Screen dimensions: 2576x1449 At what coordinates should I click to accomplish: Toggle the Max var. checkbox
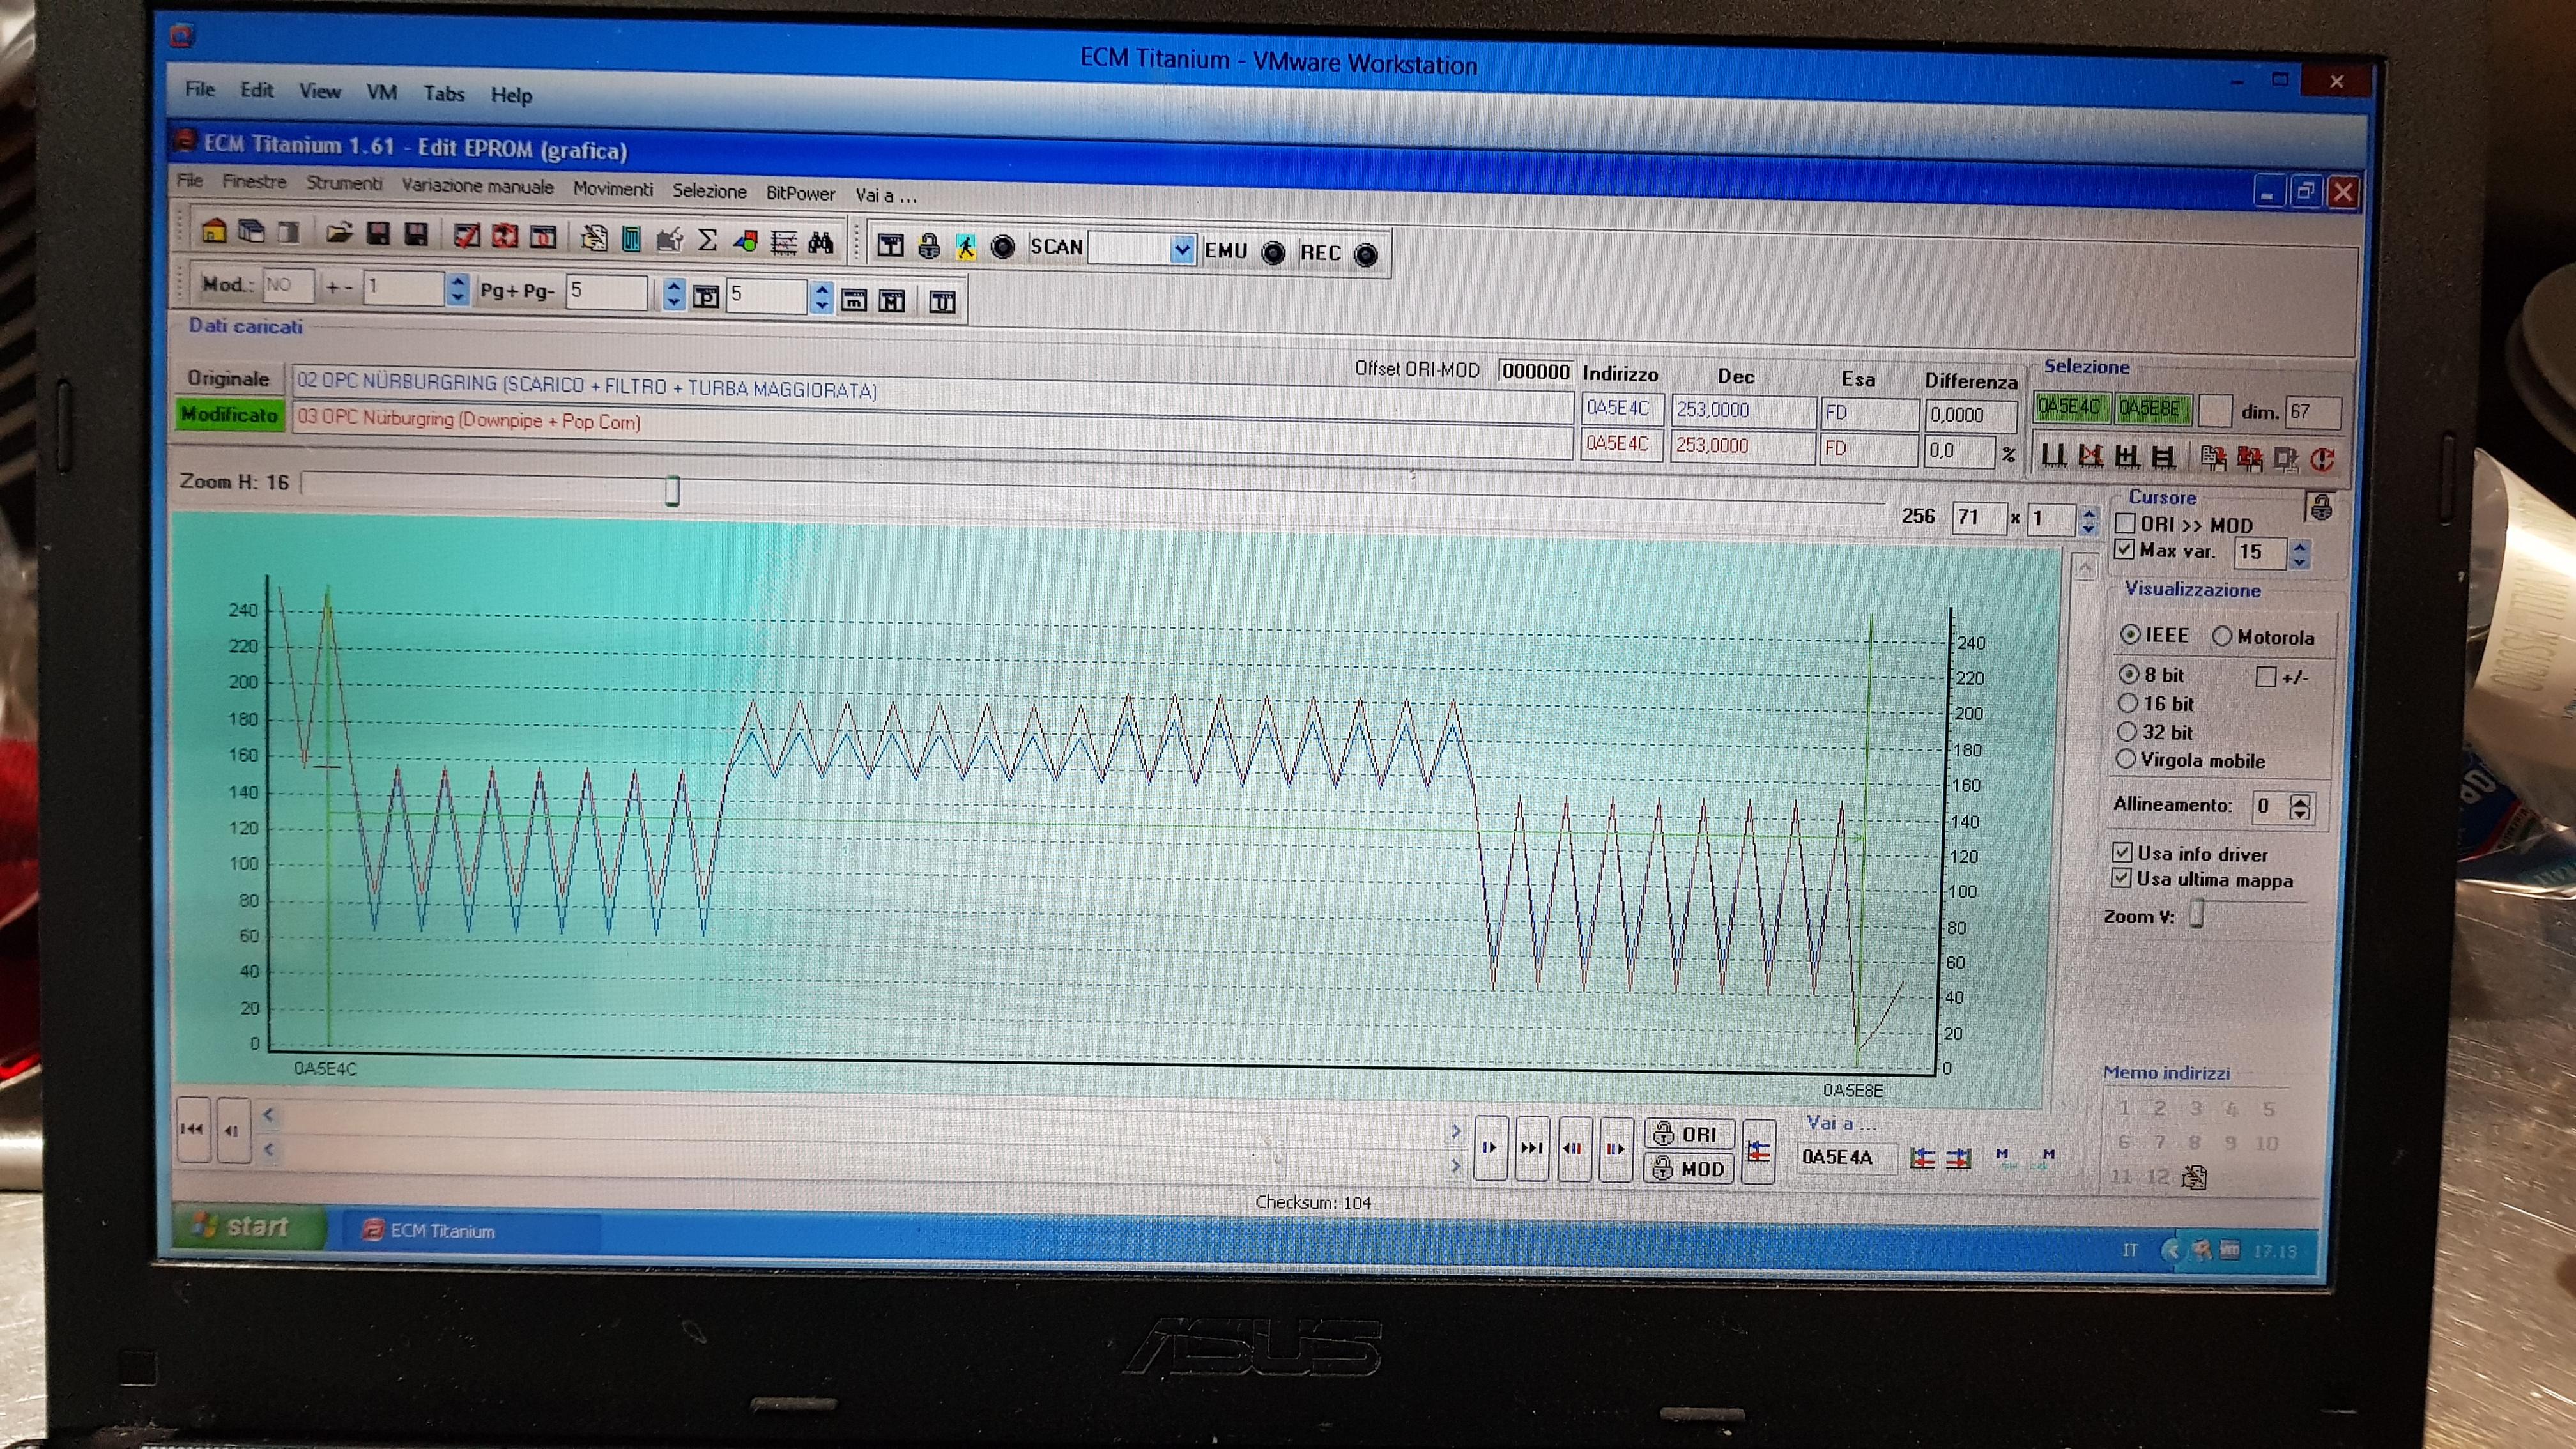2125,549
